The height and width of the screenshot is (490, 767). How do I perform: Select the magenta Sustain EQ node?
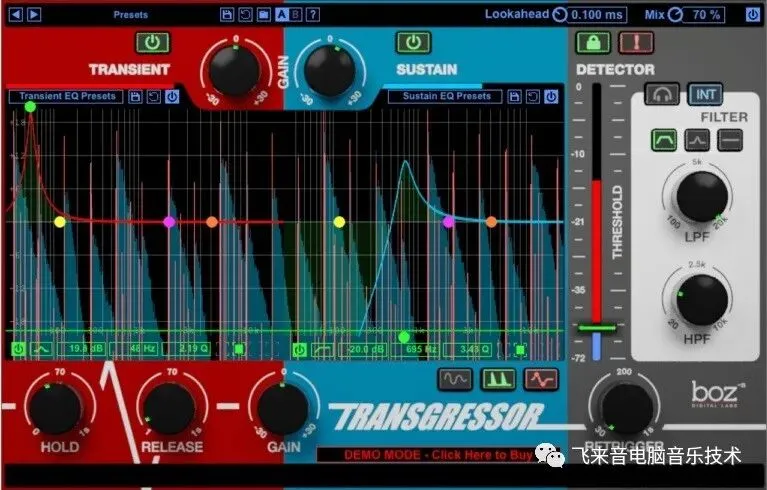[448, 222]
